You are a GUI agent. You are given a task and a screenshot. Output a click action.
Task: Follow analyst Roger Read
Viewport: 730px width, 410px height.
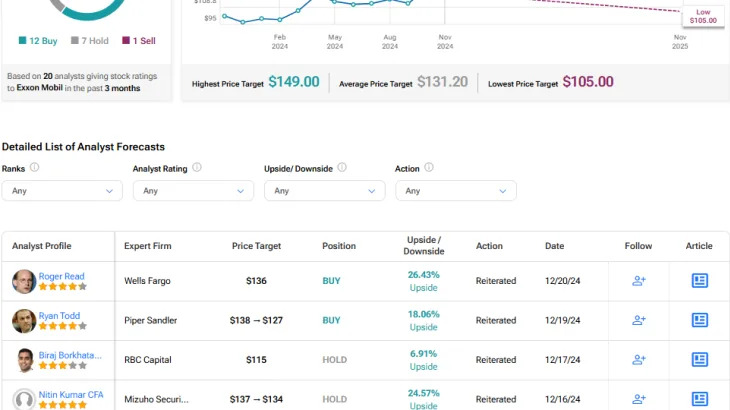coord(639,281)
